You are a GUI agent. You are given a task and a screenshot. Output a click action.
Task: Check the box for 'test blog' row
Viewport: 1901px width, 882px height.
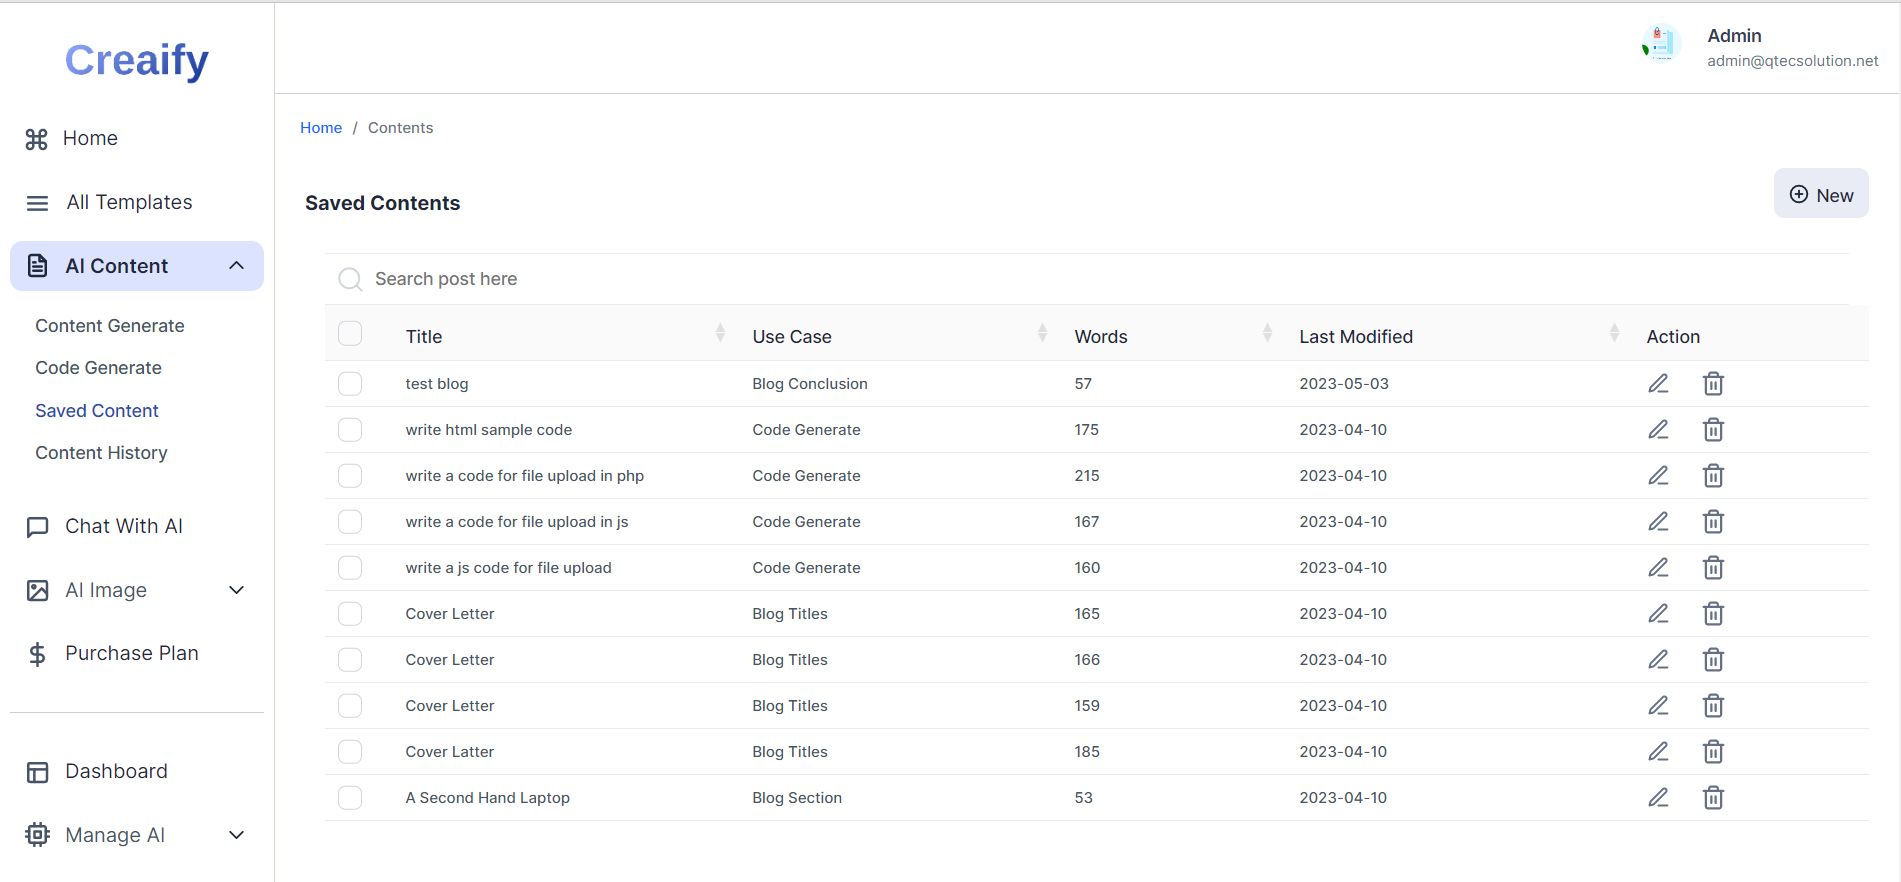(x=350, y=384)
